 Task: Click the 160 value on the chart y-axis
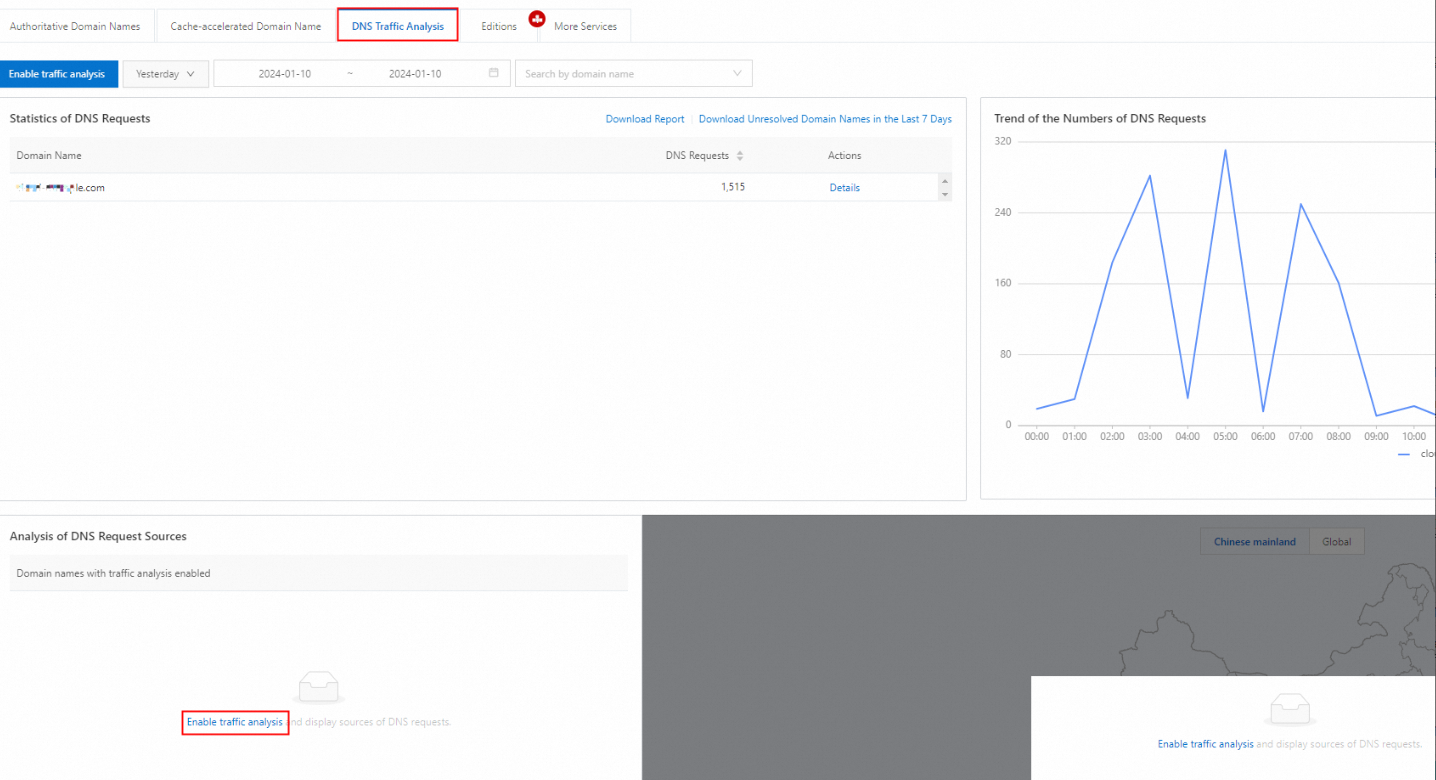[1003, 284]
